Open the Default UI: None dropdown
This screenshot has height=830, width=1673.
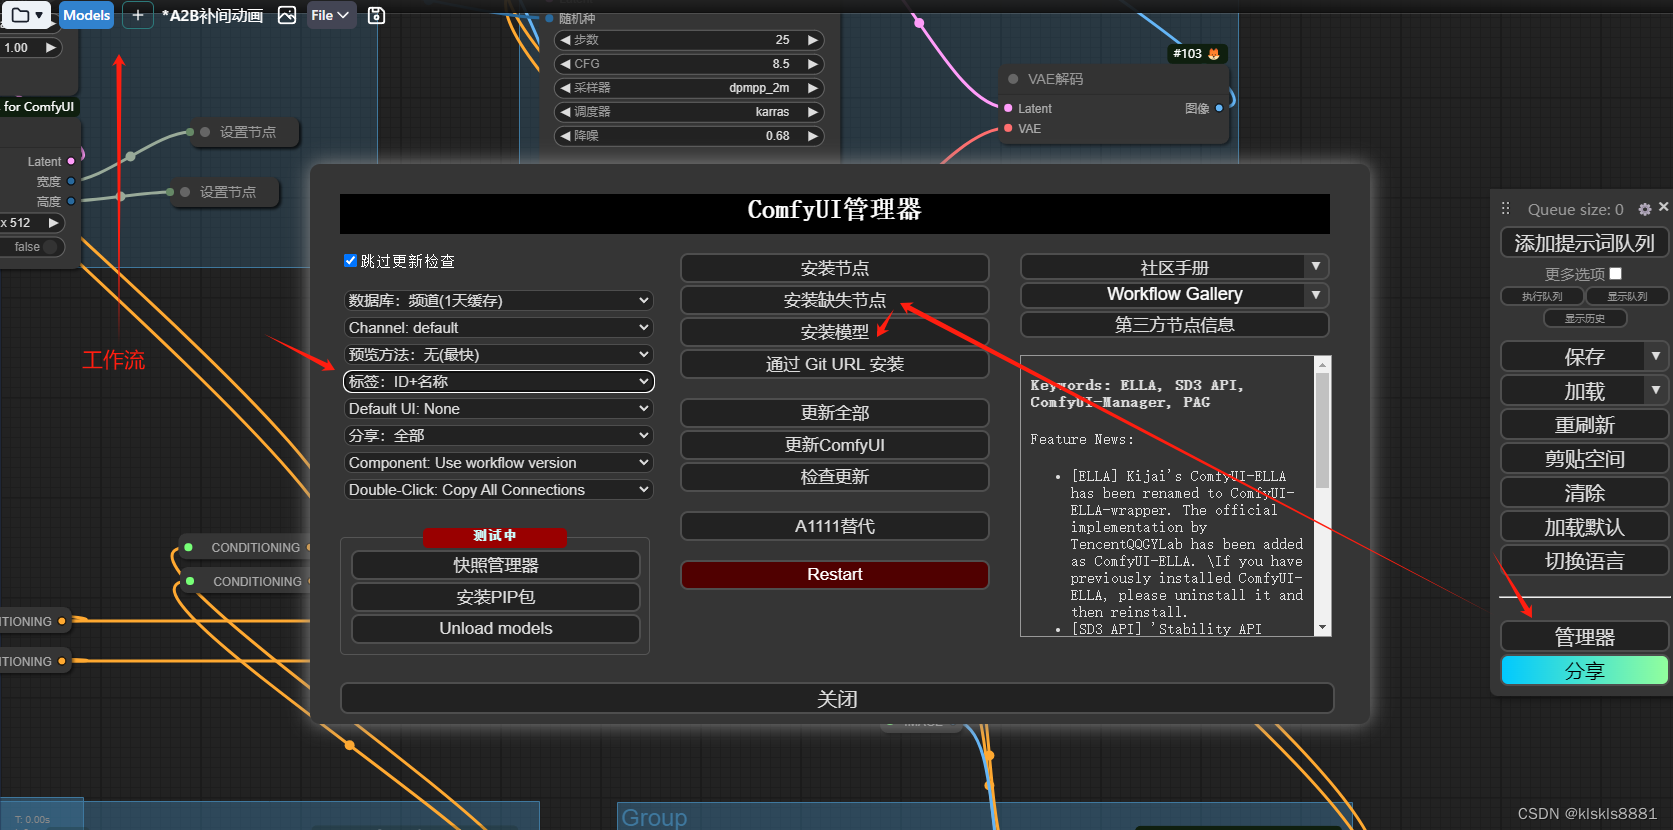pyautogui.click(x=499, y=408)
